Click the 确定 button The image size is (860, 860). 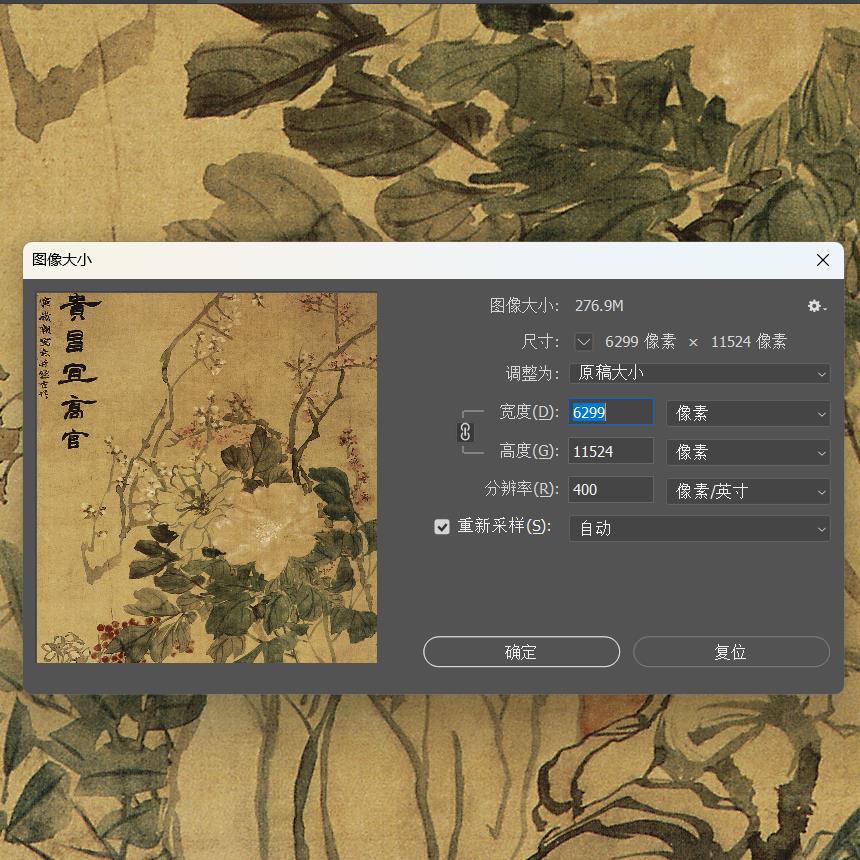(x=522, y=652)
